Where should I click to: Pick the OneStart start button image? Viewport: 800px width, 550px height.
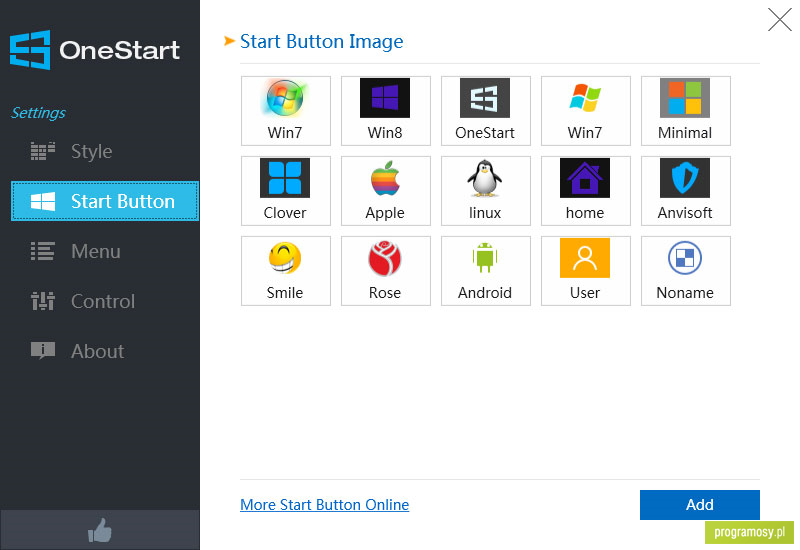click(486, 111)
